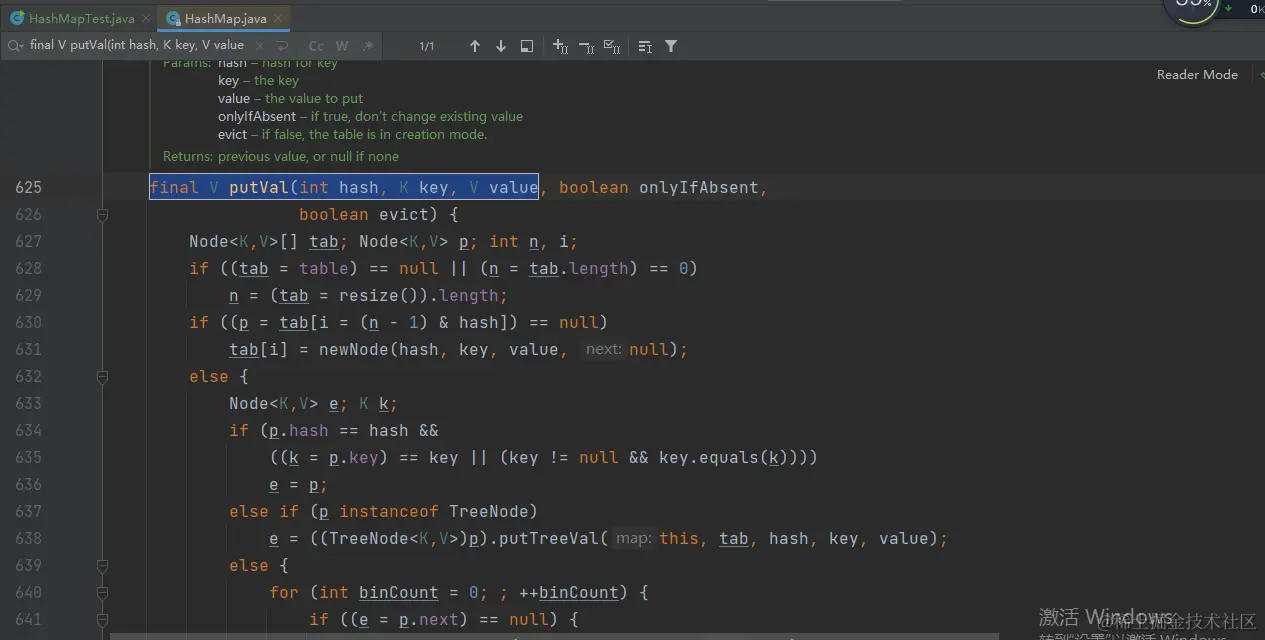The width and height of the screenshot is (1265, 640).
Task: Click 'key.equals(k)' on line 635
Action: click(723, 457)
